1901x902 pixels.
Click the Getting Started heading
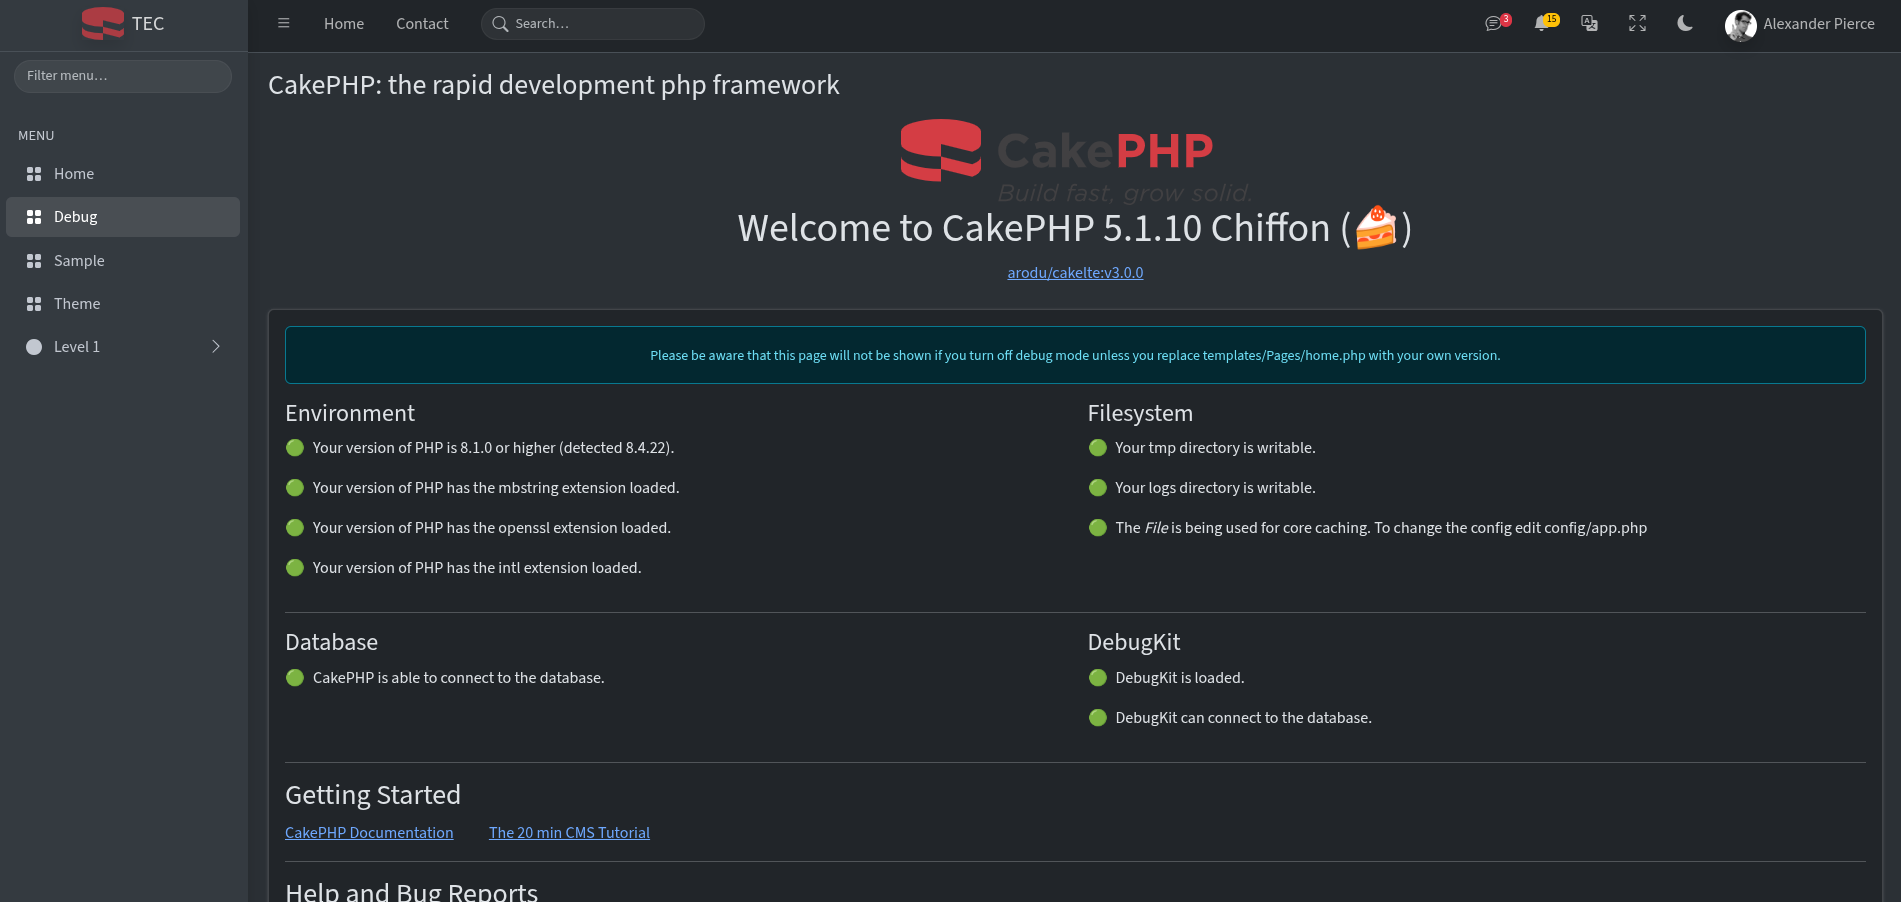click(x=373, y=795)
